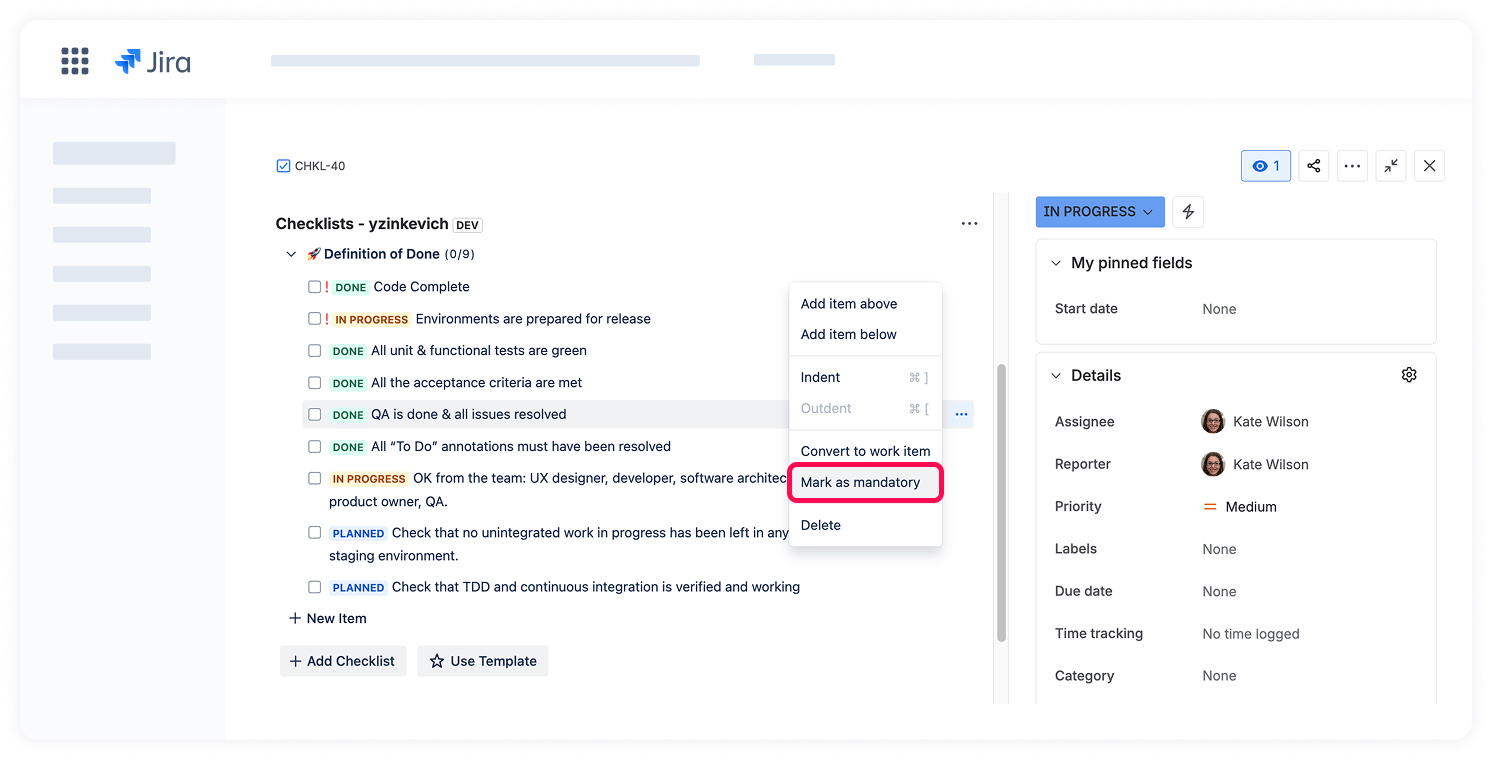This screenshot has width=1492, height=760.
Task: Select Mark as mandatory menu option
Action: [x=860, y=482]
